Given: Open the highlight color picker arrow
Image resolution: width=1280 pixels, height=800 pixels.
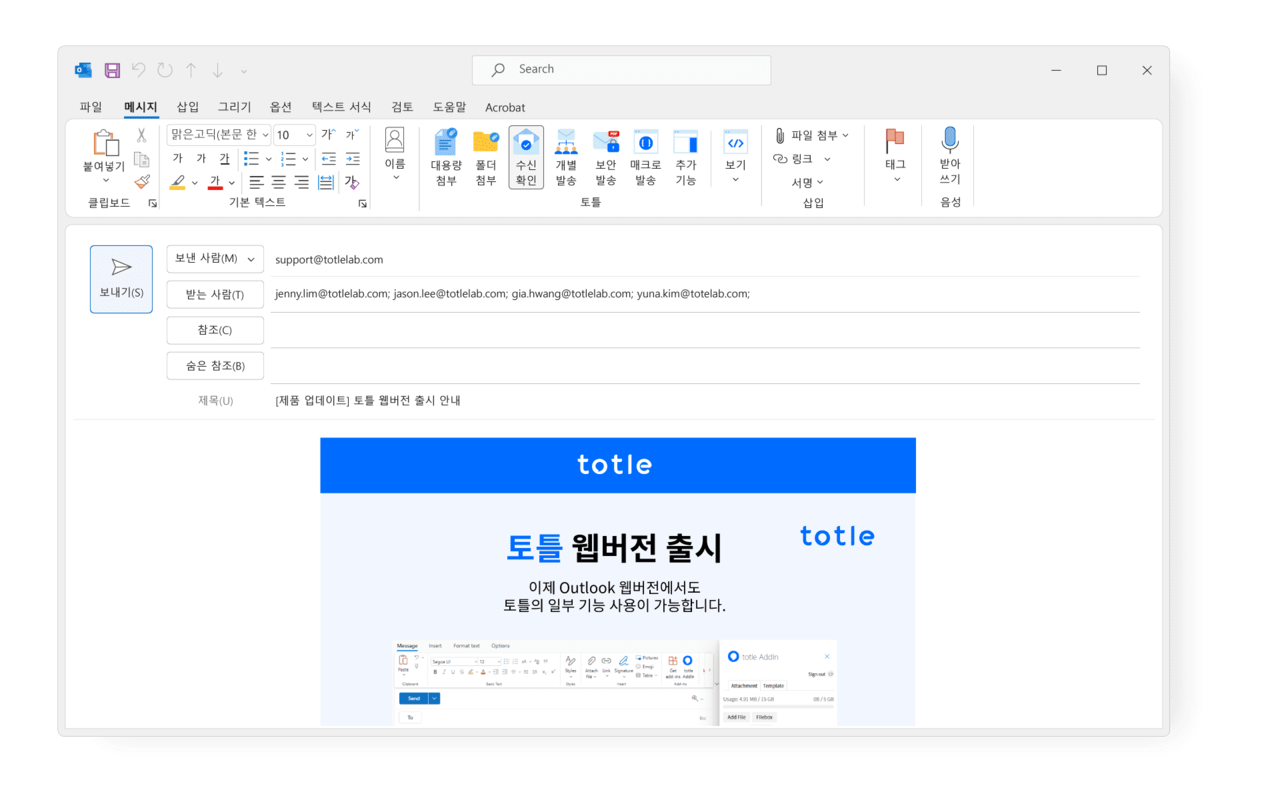Looking at the screenshot, I should [194, 182].
